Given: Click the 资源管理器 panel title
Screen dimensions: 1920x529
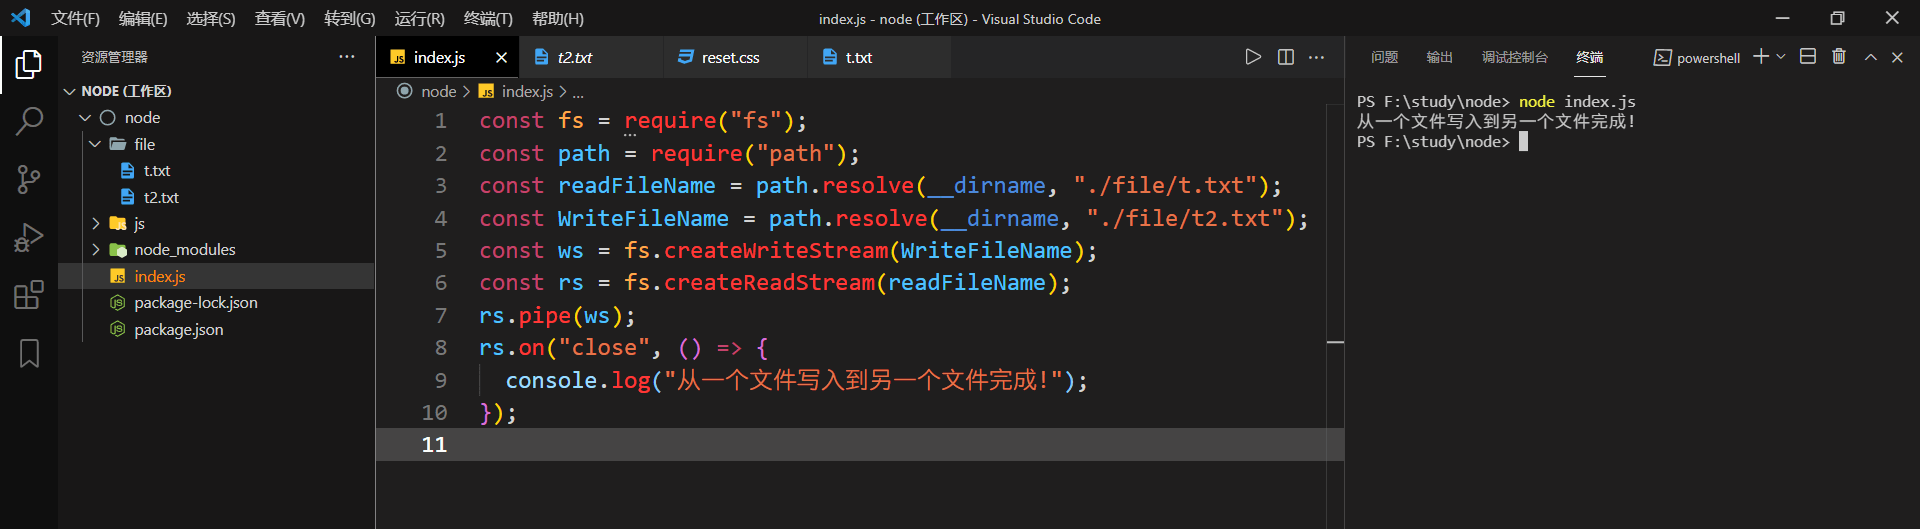Looking at the screenshot, I should click(114, 57).
